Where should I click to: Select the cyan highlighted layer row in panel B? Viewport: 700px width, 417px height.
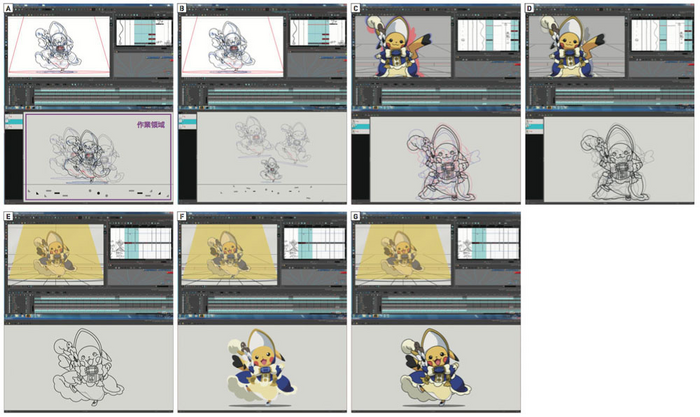[x=188, y=121]
